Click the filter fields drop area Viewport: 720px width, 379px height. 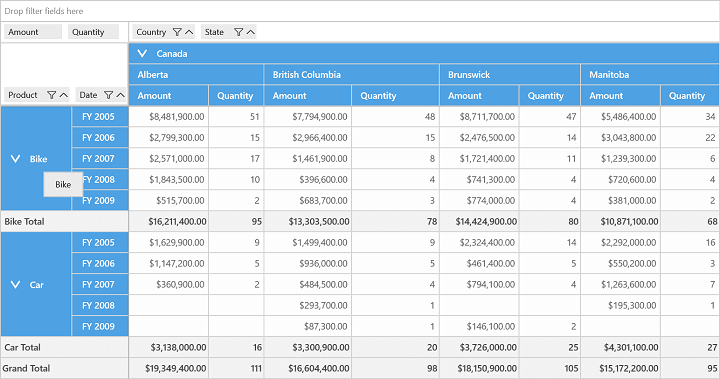point(360,11)
